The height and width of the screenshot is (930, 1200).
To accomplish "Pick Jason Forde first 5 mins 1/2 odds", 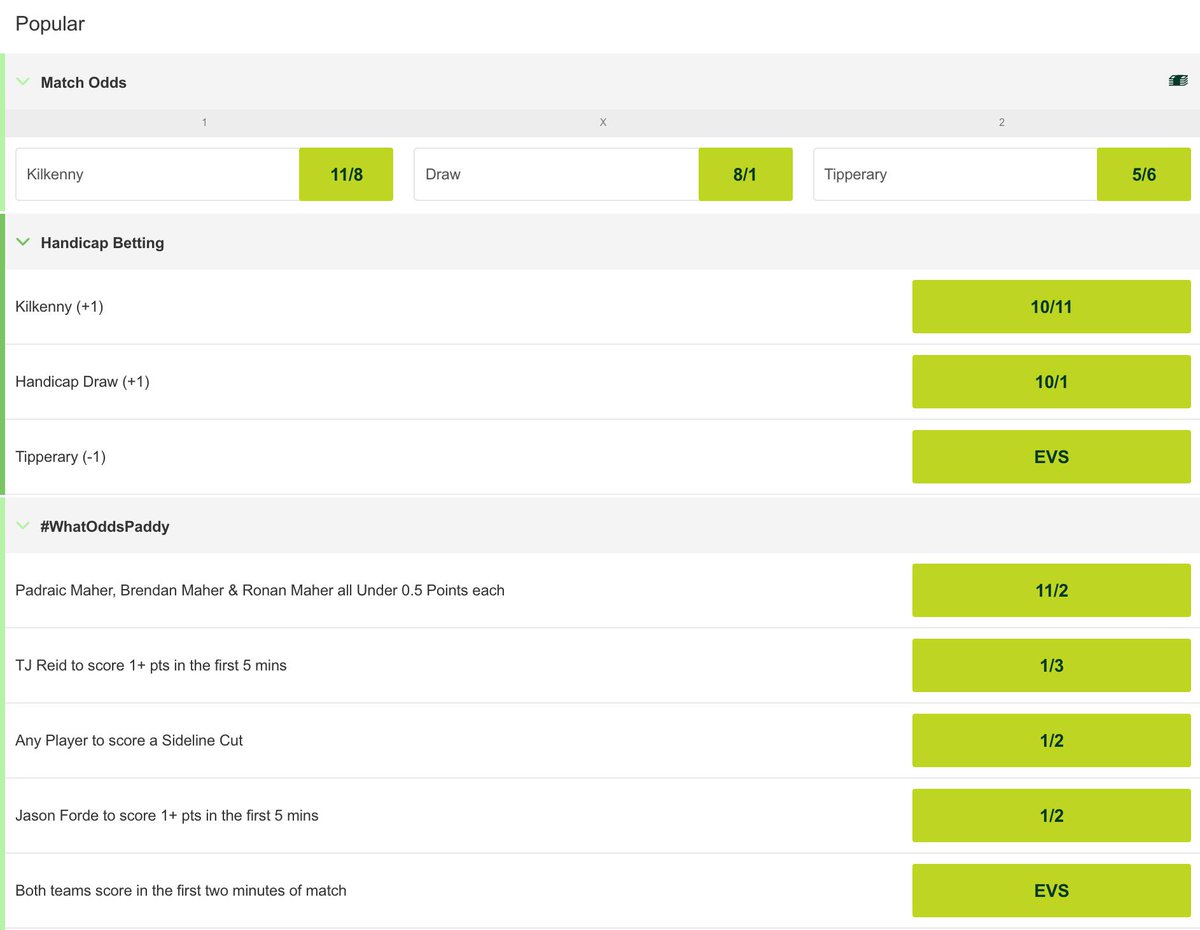I will coord(1051,816).
